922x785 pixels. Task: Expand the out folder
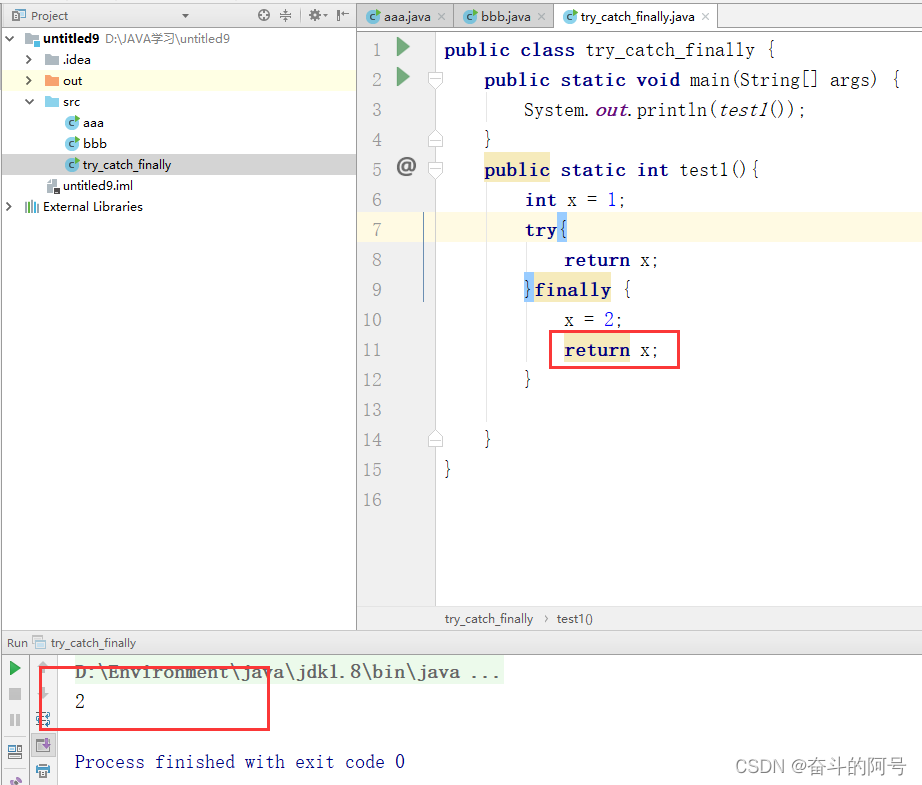tap(29, 81)
